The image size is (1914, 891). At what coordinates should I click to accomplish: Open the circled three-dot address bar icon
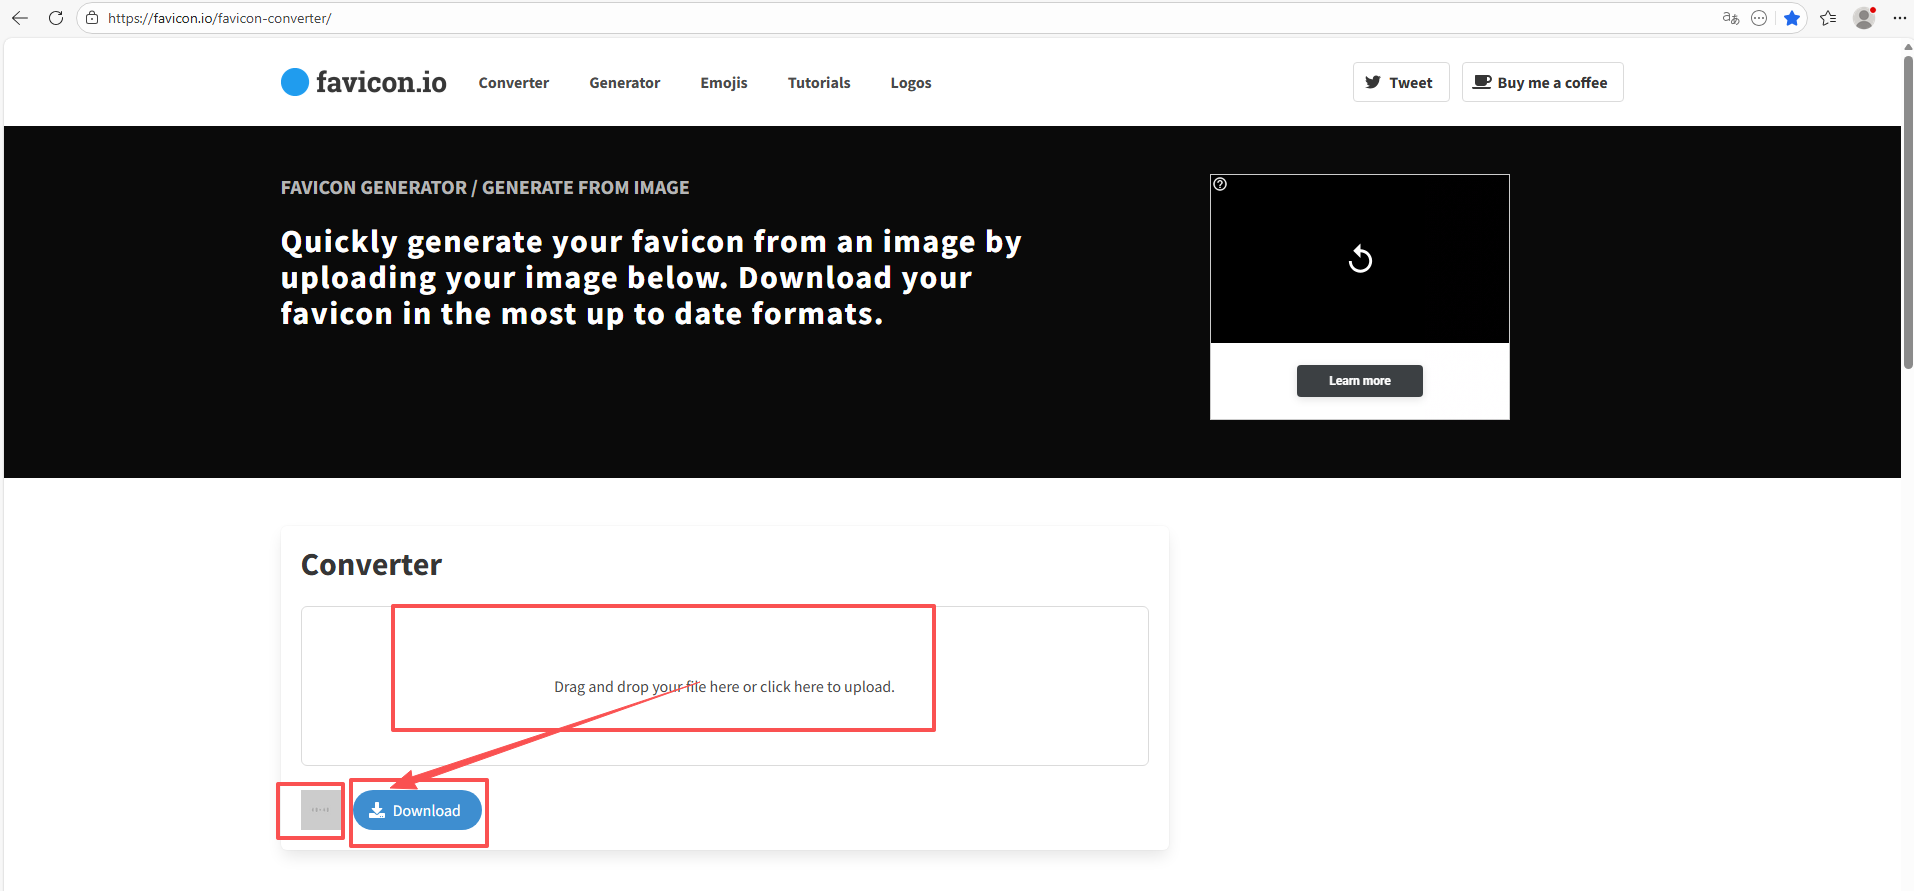tap(1759, 18)
